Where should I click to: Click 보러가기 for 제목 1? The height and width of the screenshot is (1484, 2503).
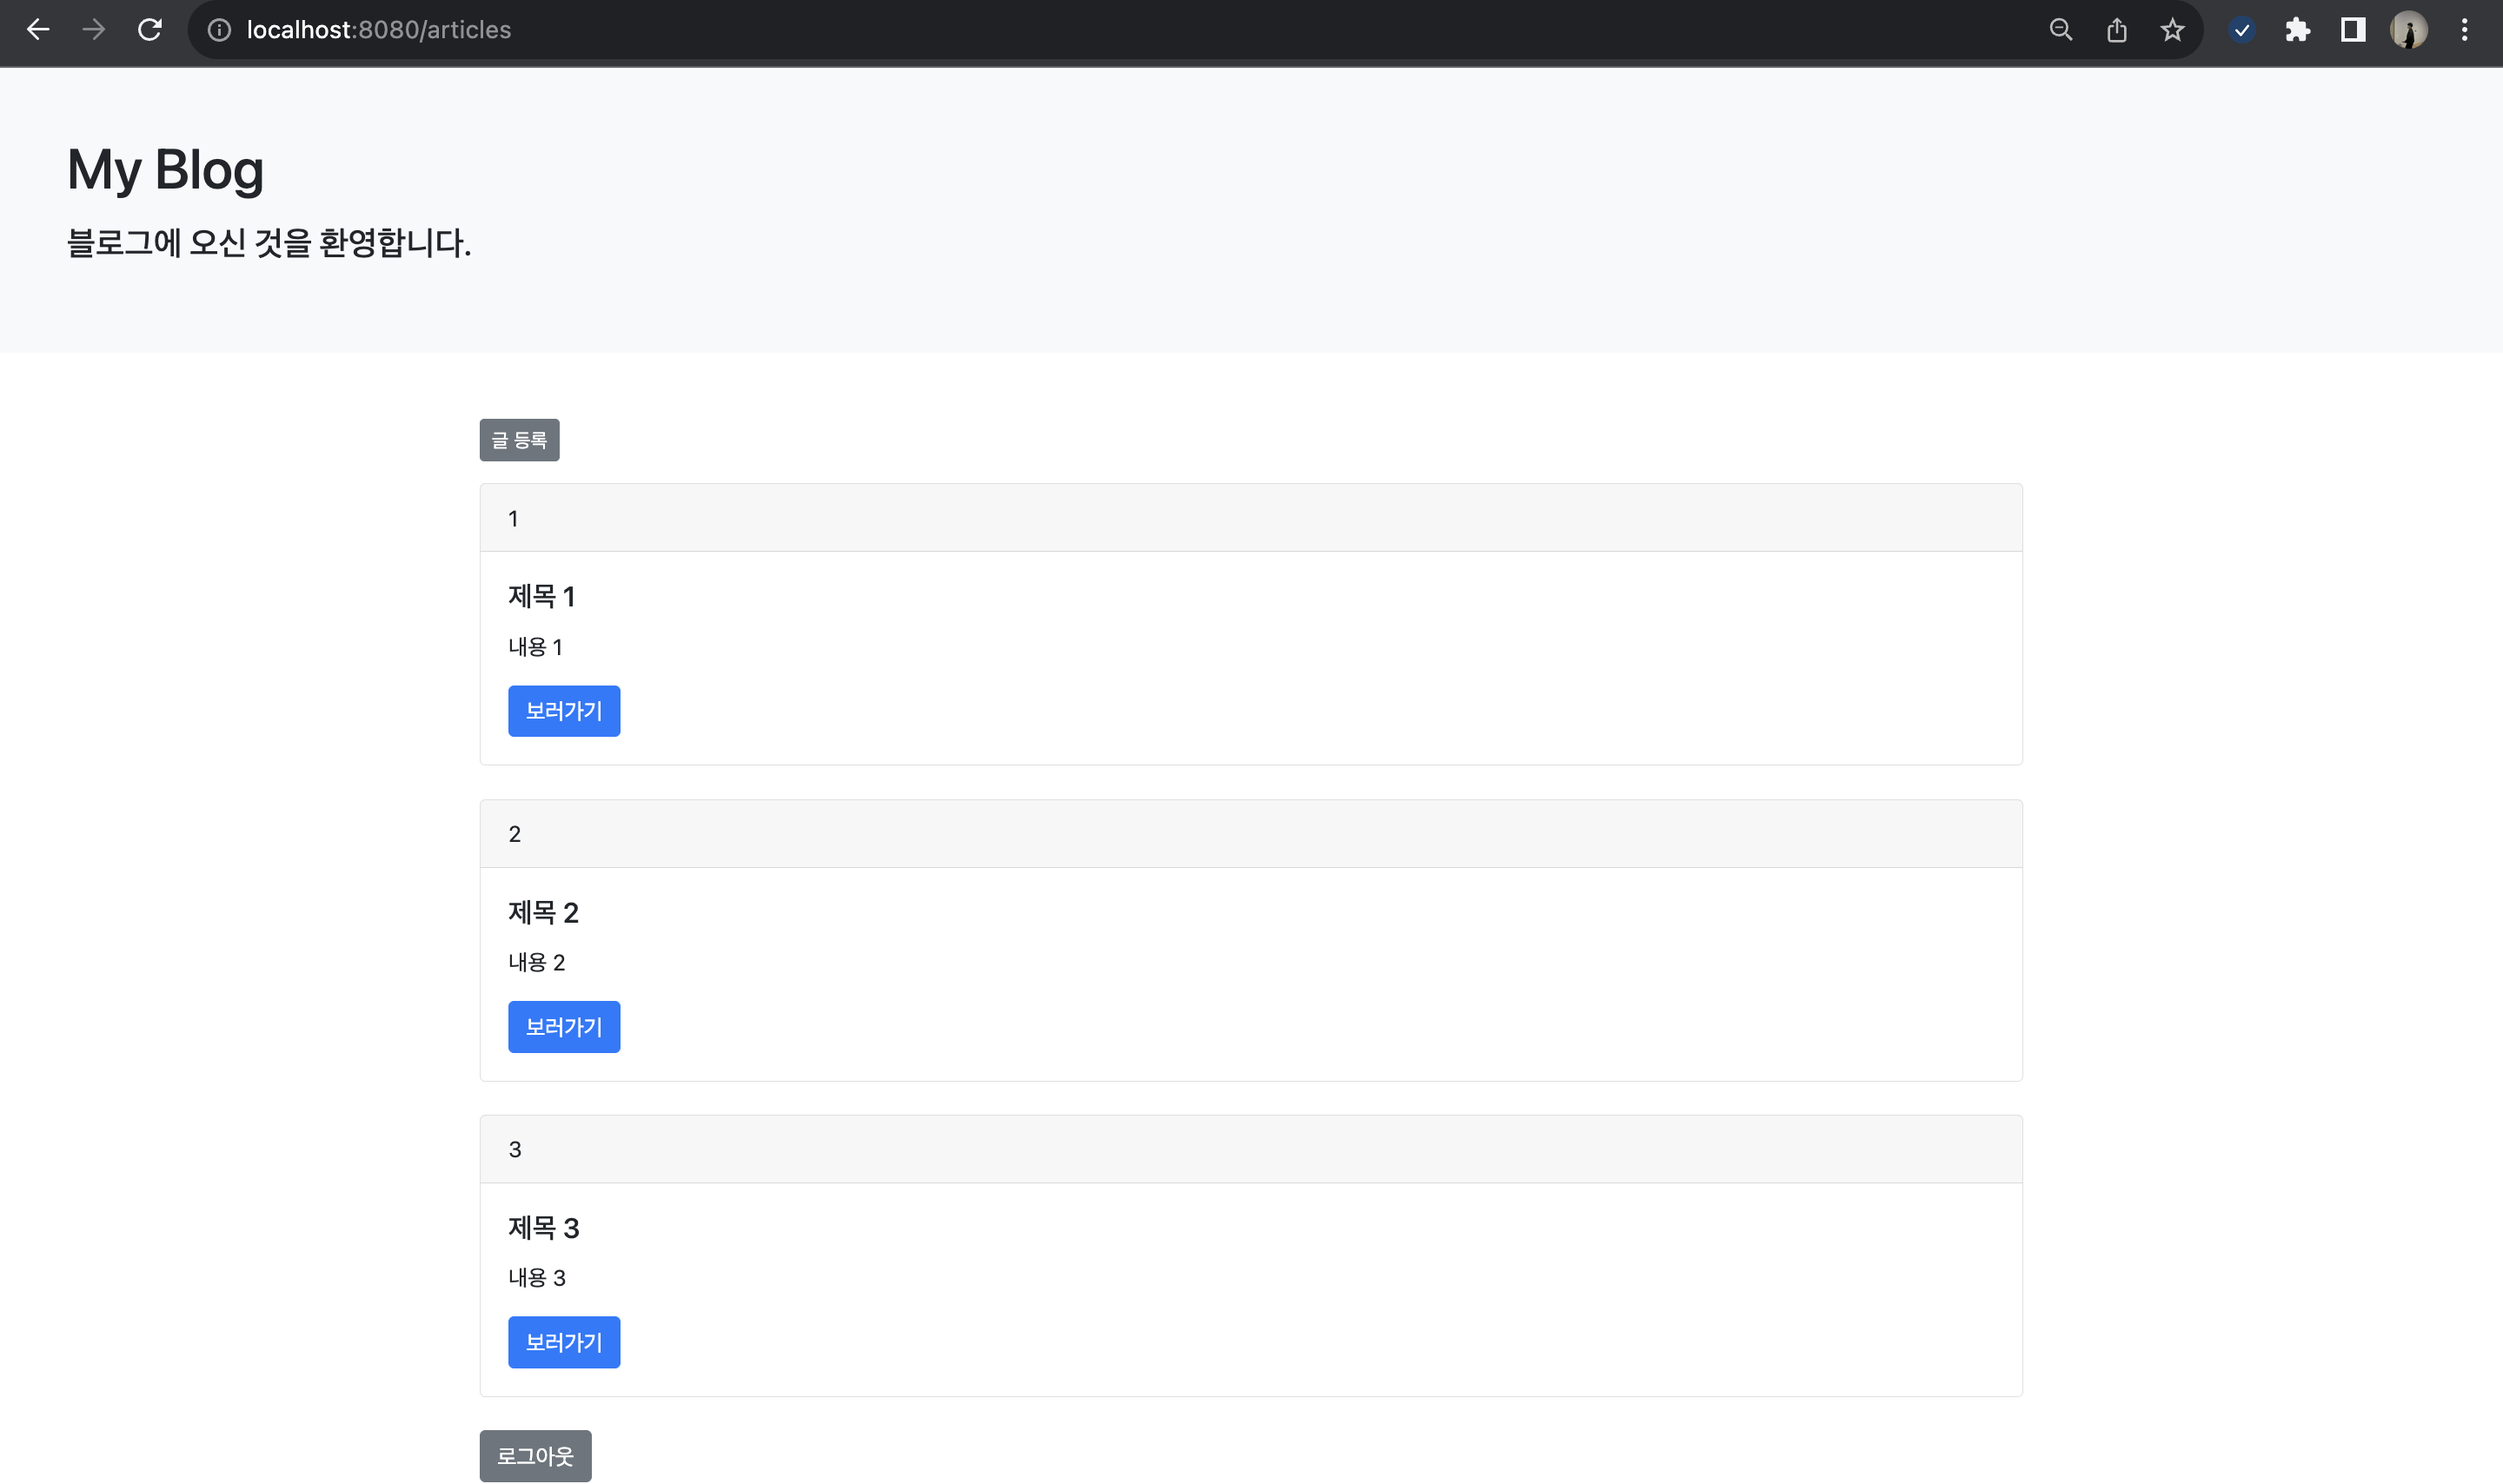click(564, 711)
